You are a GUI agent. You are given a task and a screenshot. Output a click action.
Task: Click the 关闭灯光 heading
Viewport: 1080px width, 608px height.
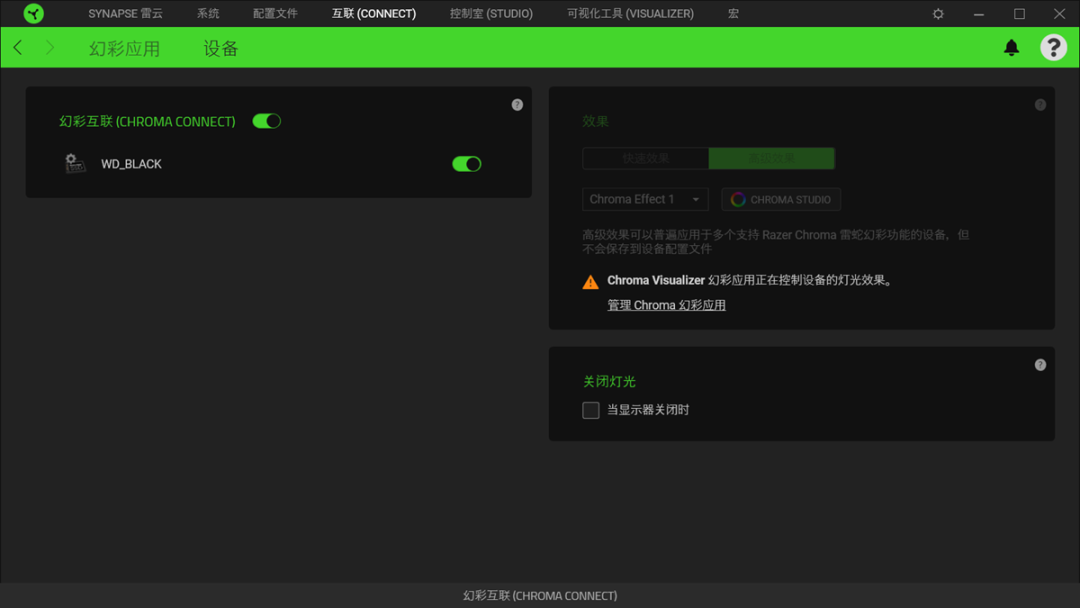tap(609, 381)
